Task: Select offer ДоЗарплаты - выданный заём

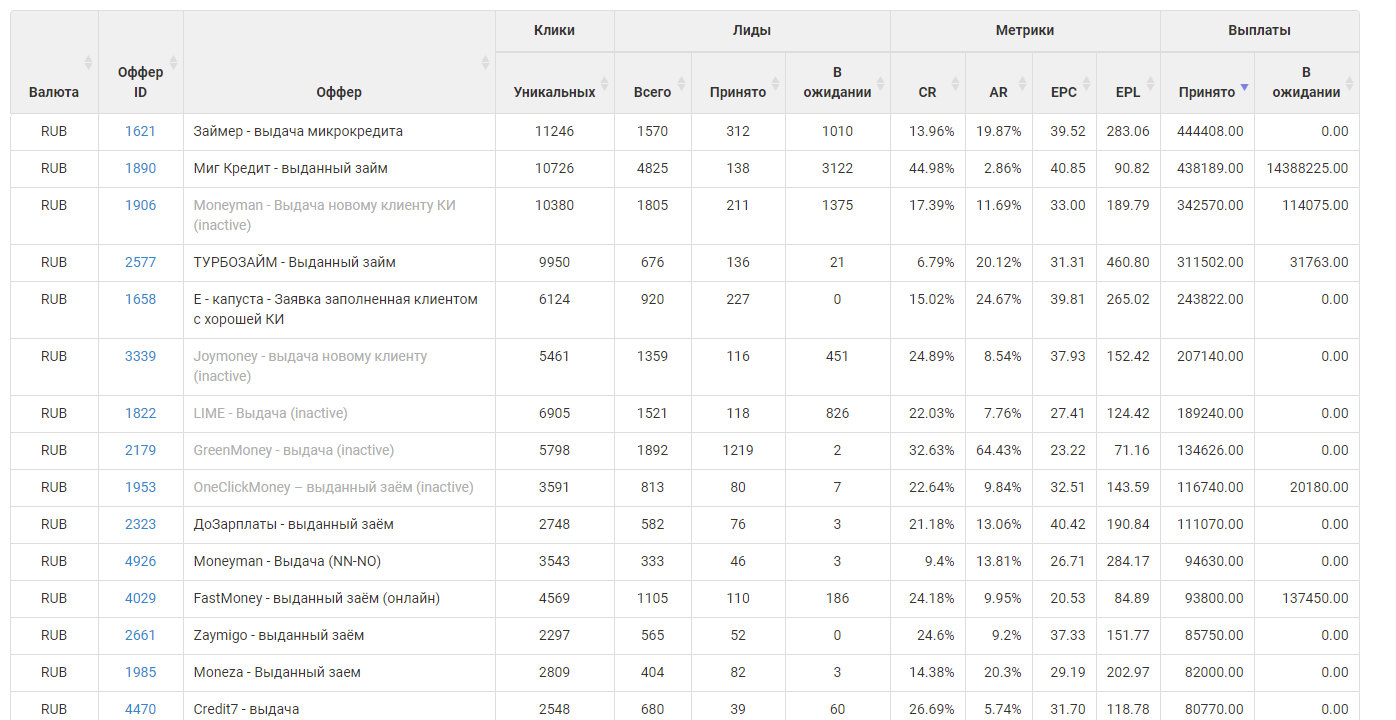Action: pyautogui.click(x=294, y=524)
